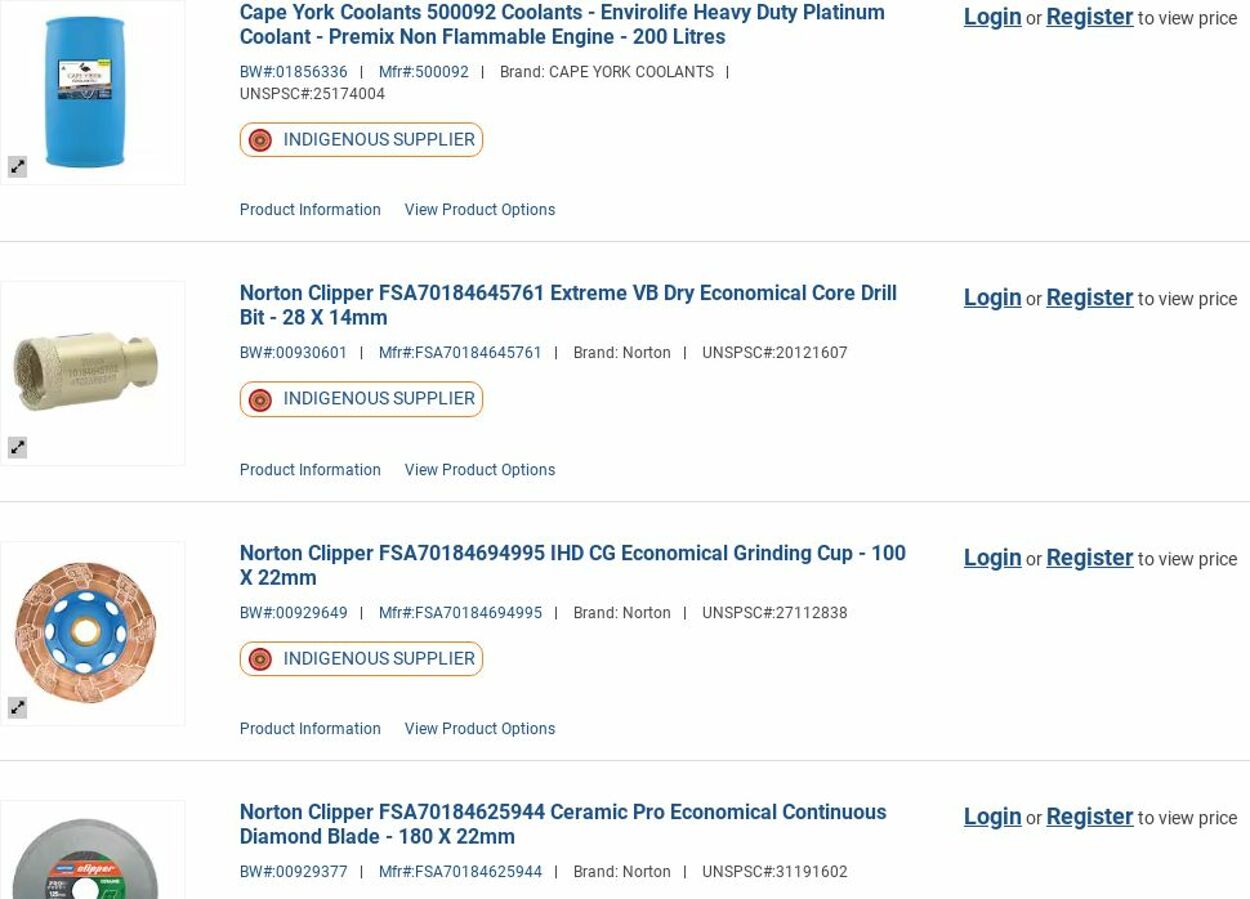1250x899 pixels.
Task: Open Product Information for core drill bit
Action: [310, 470]
